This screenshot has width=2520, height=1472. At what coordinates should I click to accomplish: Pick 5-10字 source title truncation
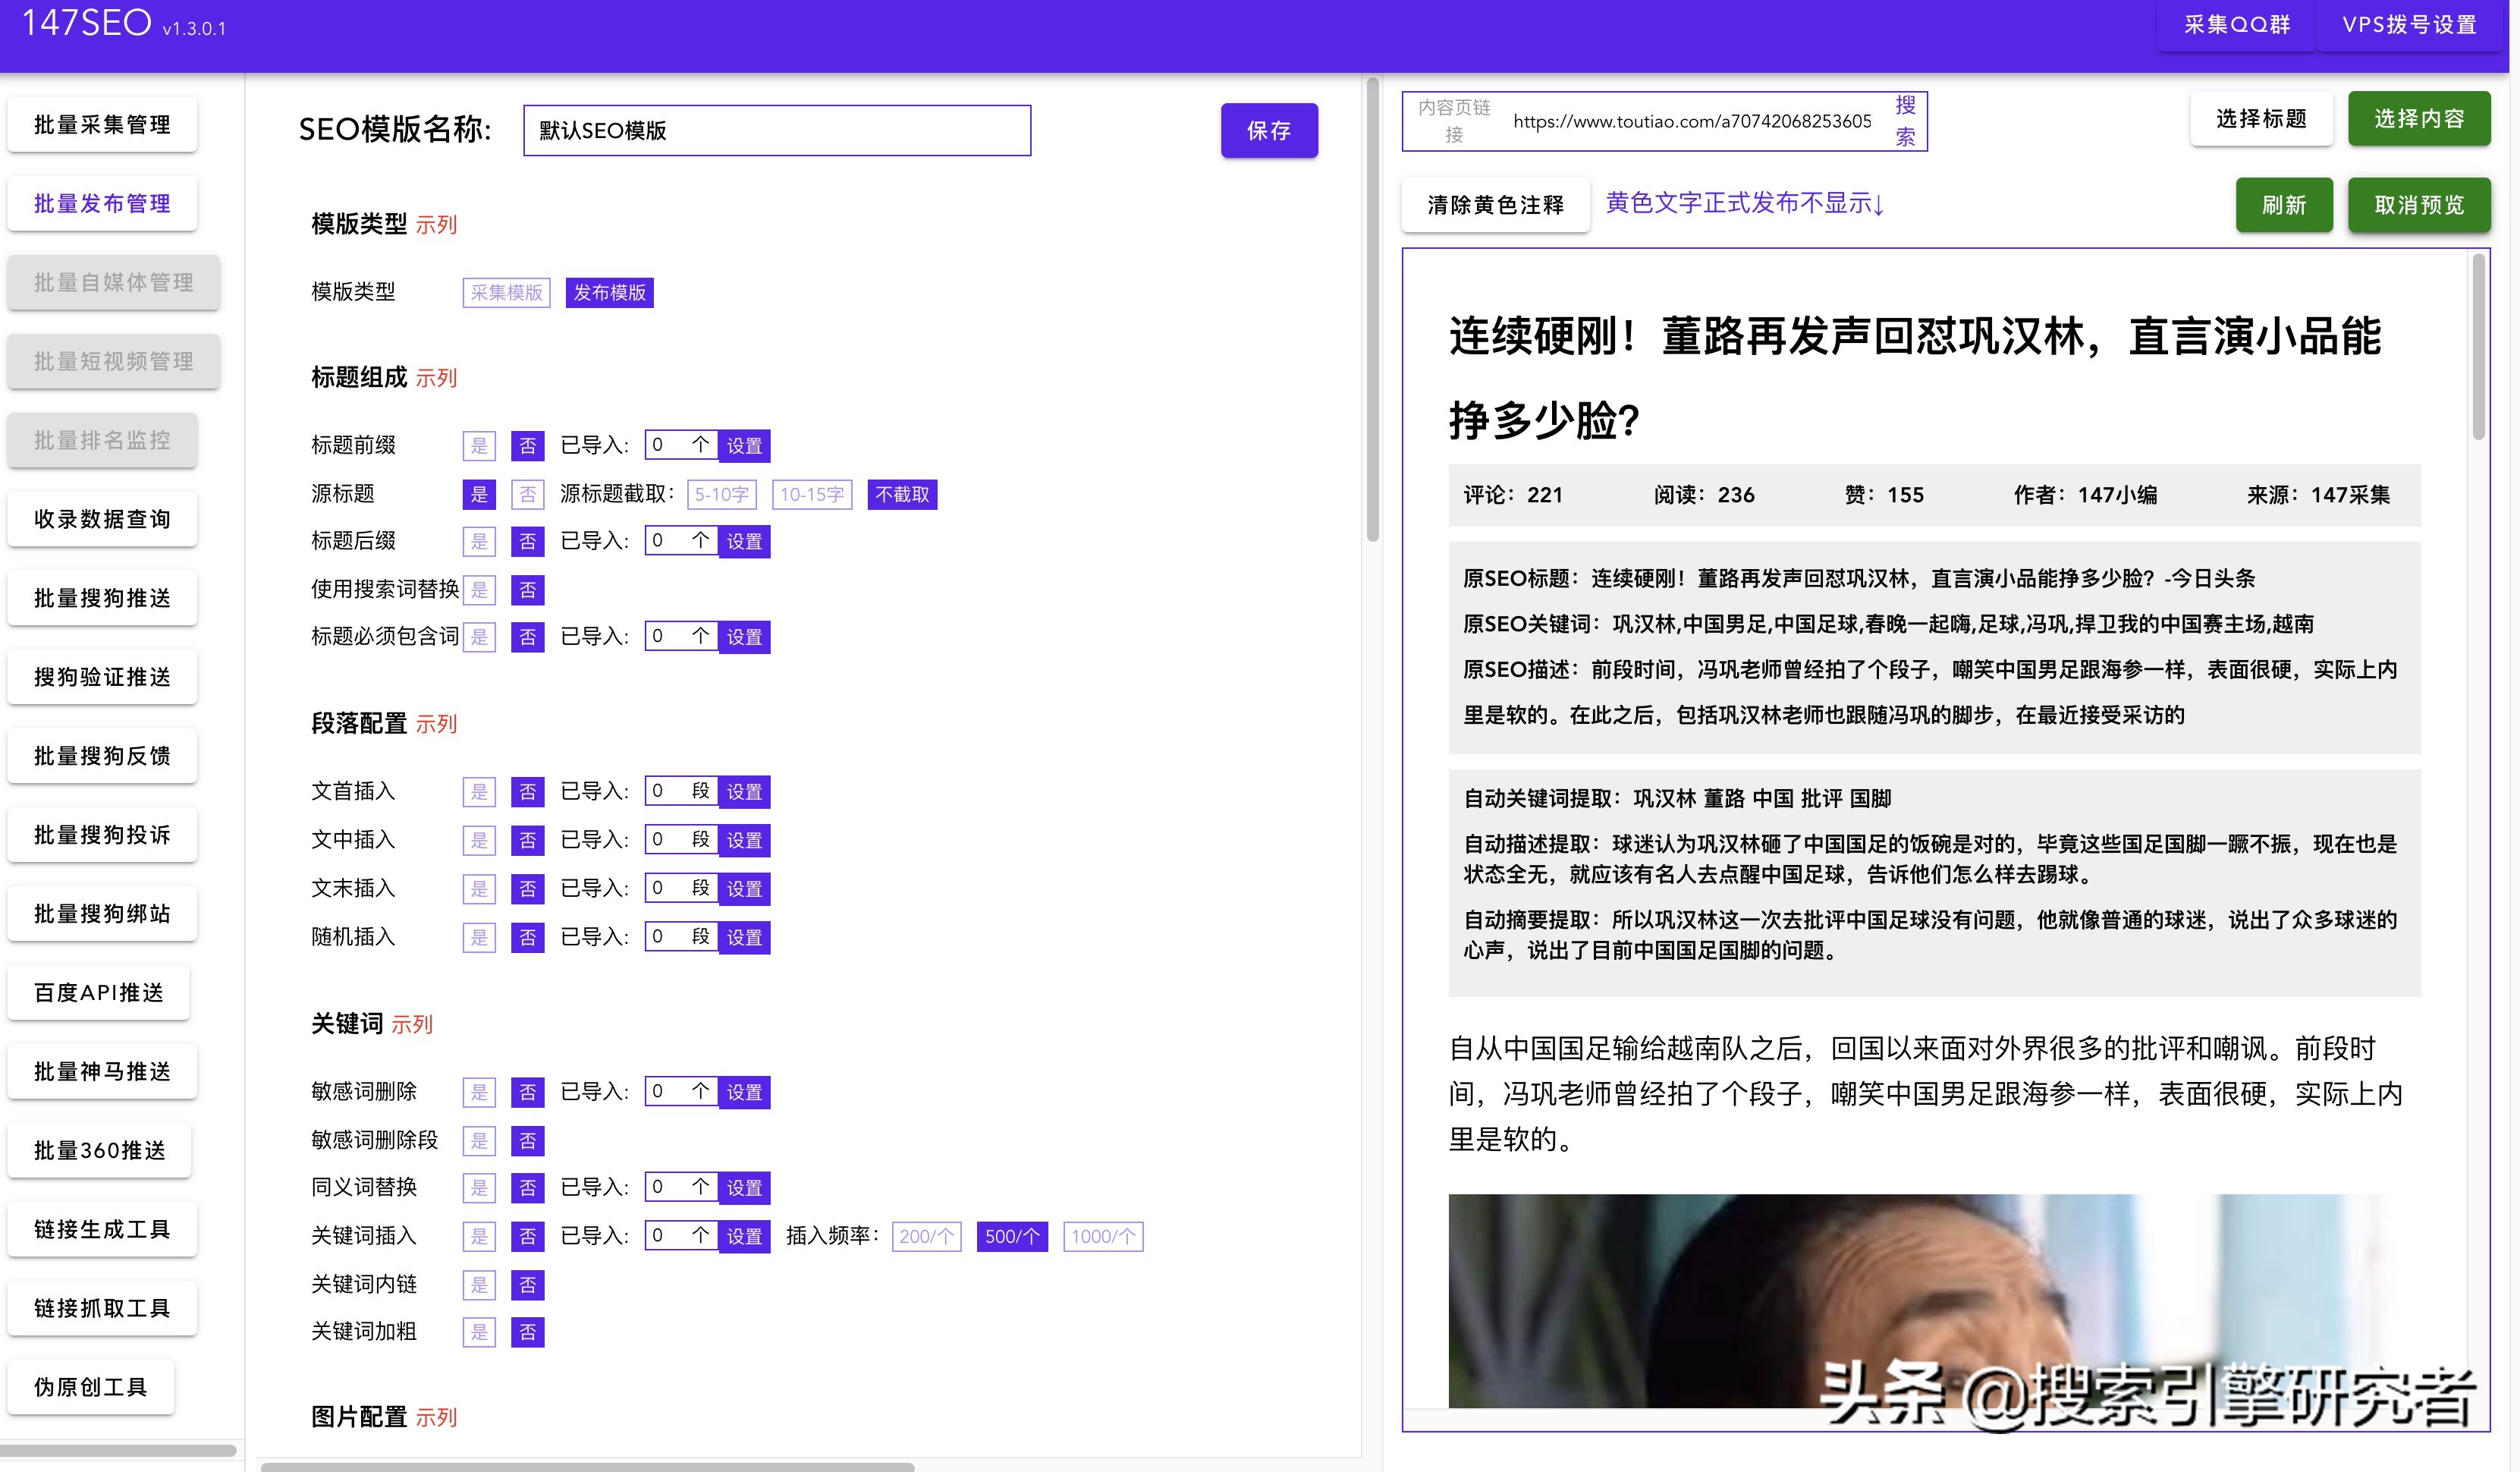tap(721, 494)
